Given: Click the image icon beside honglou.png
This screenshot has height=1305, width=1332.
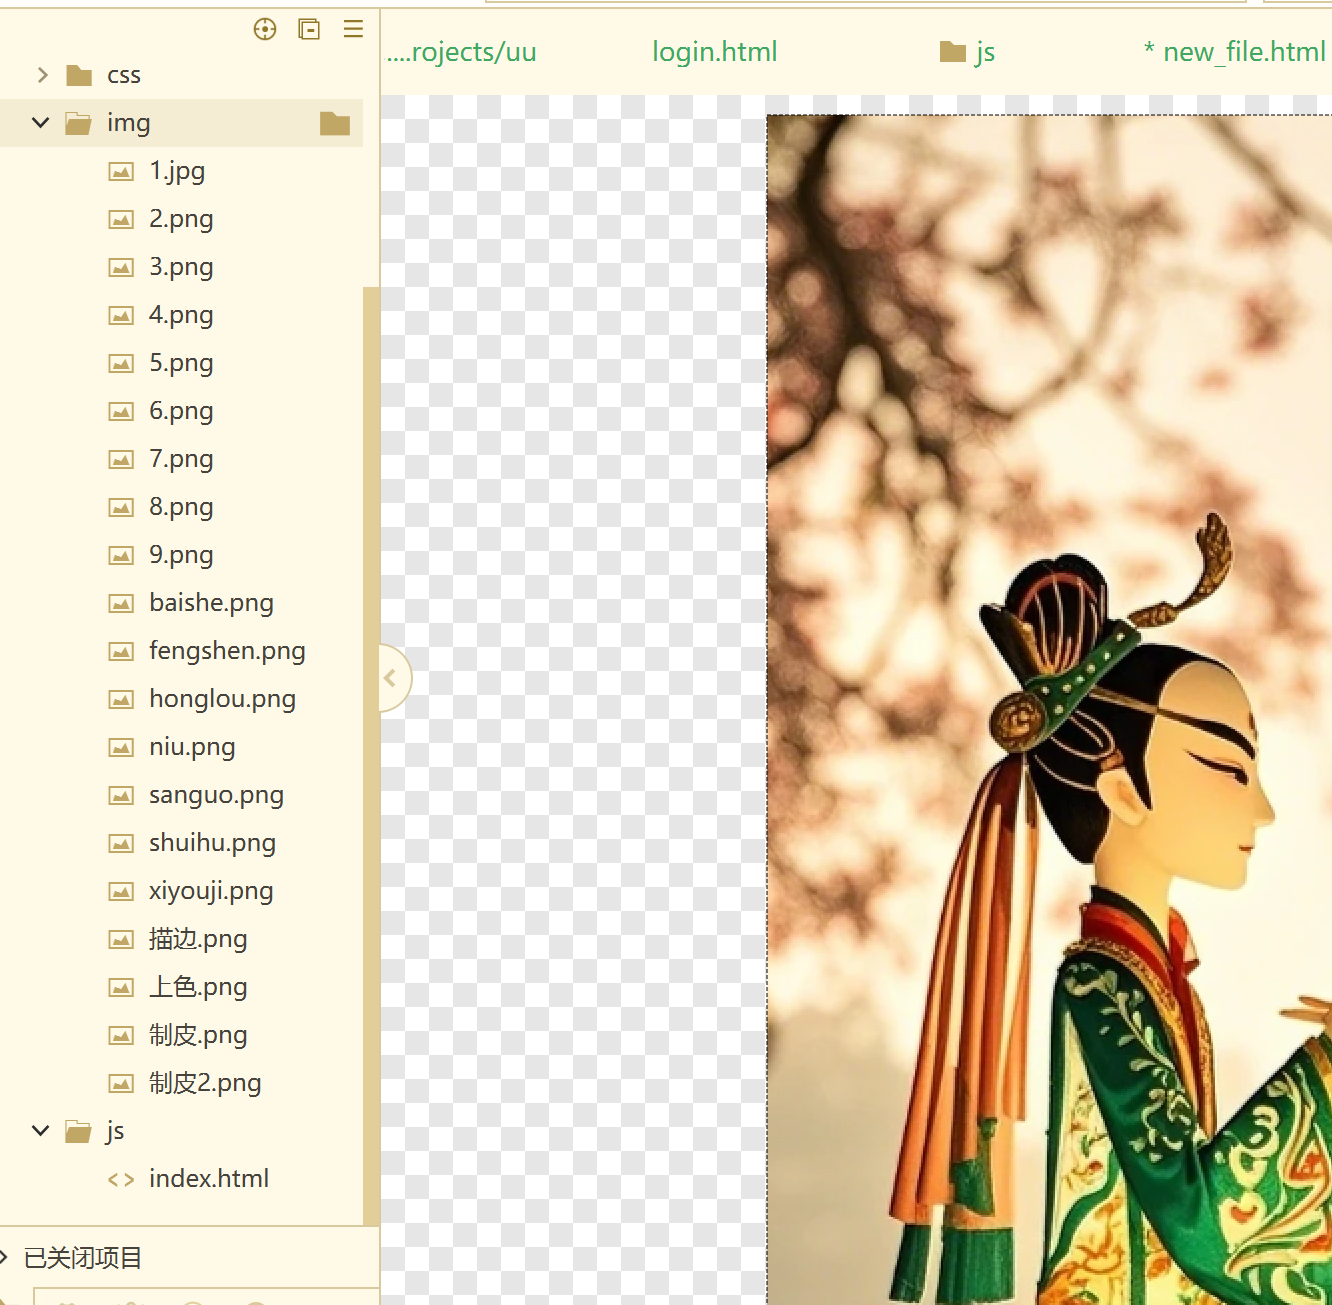Looking at the screenshot, I should (121, 700).
